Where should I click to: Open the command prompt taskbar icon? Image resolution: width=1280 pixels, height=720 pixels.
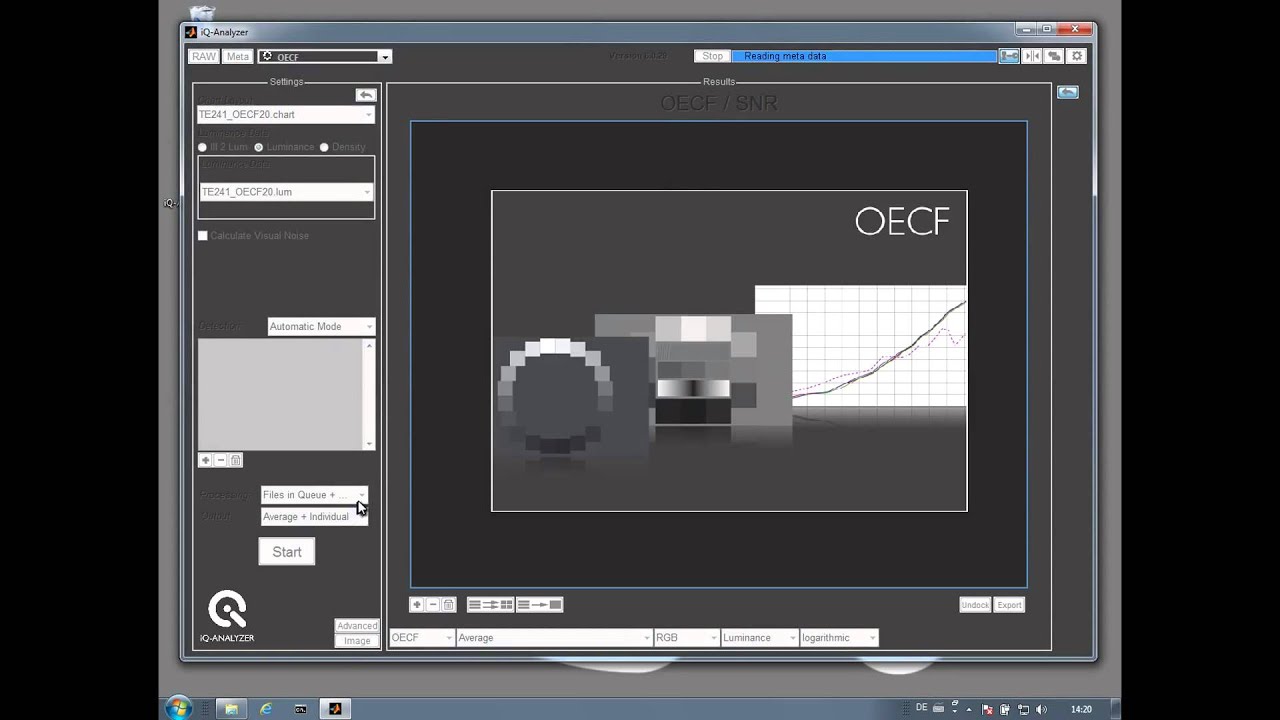click(x=300, y=709)
